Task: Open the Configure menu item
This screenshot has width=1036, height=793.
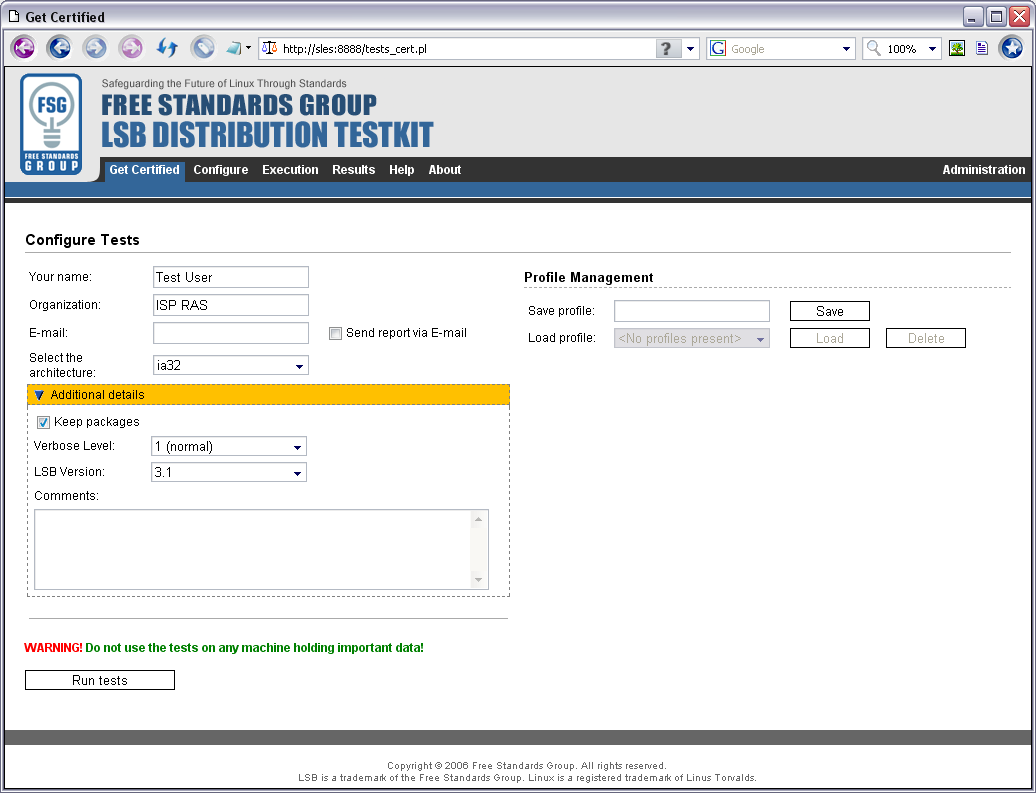Action: pos(221,170)
